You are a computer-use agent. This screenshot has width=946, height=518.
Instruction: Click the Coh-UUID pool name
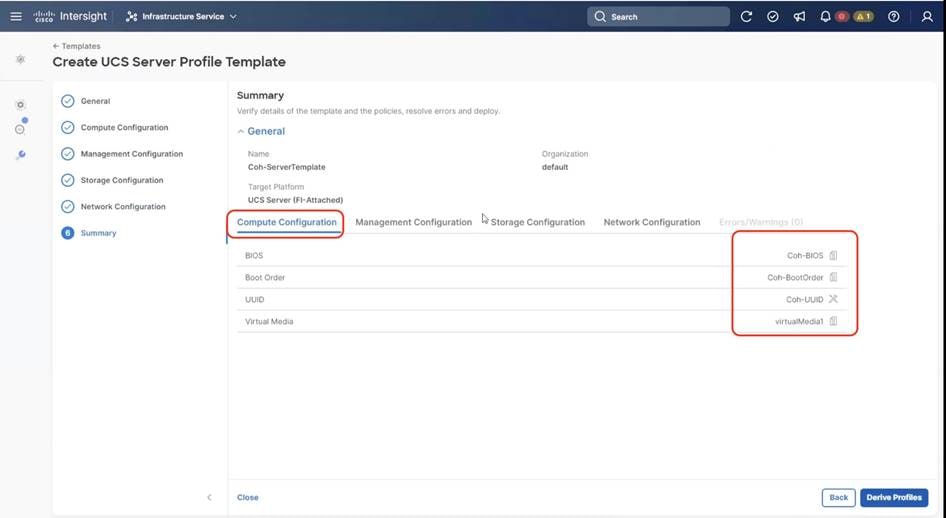pyautogui.click(x=804, y=300)
